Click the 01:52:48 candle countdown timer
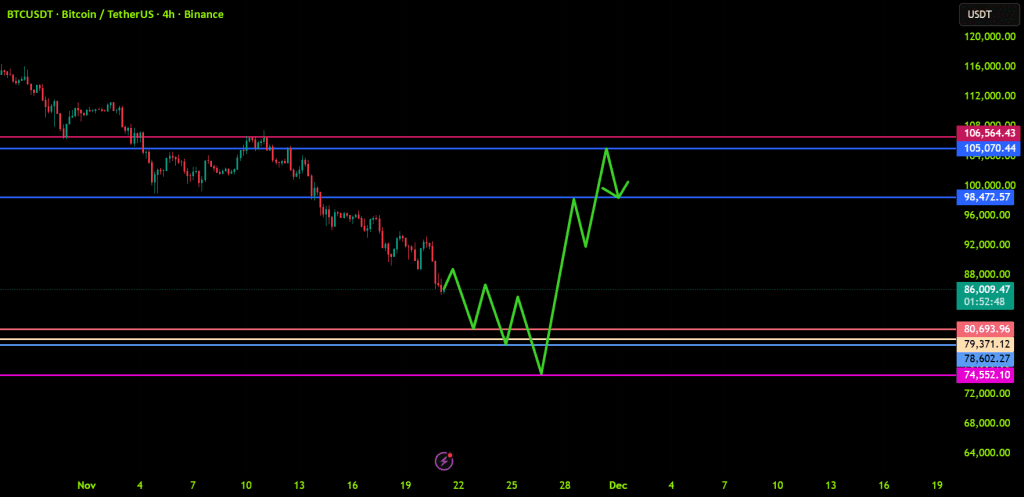The width and height of the screenshot is (1024, 497). coord(986,301)
